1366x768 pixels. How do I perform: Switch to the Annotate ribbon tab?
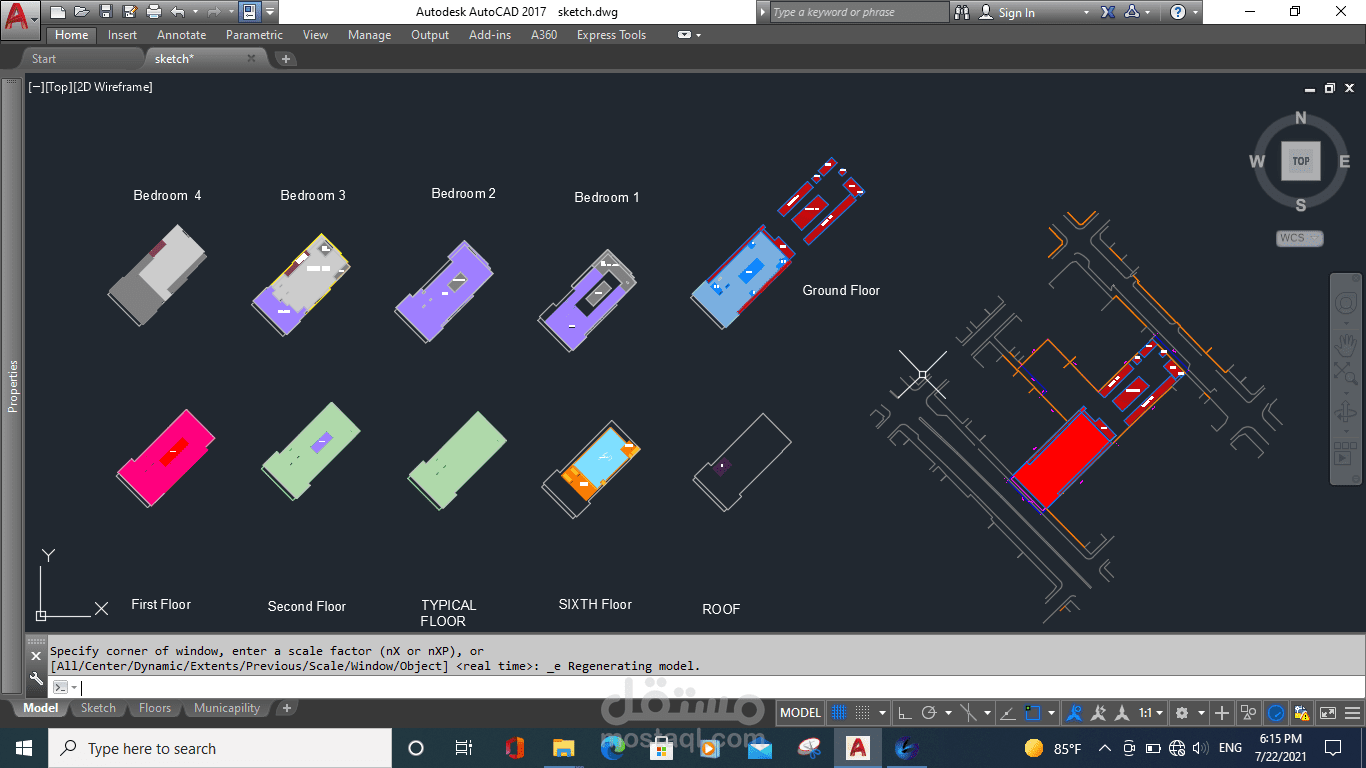[x=181, y=35]
